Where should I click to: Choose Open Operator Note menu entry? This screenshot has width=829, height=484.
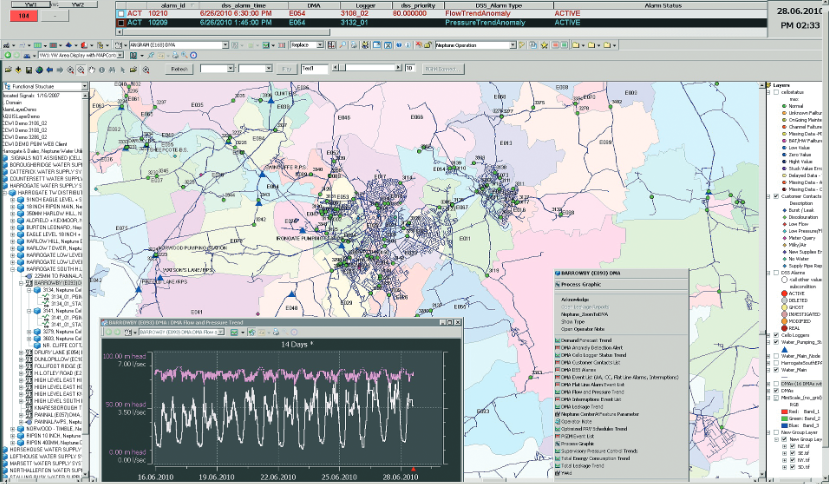[x=582, y=329]
